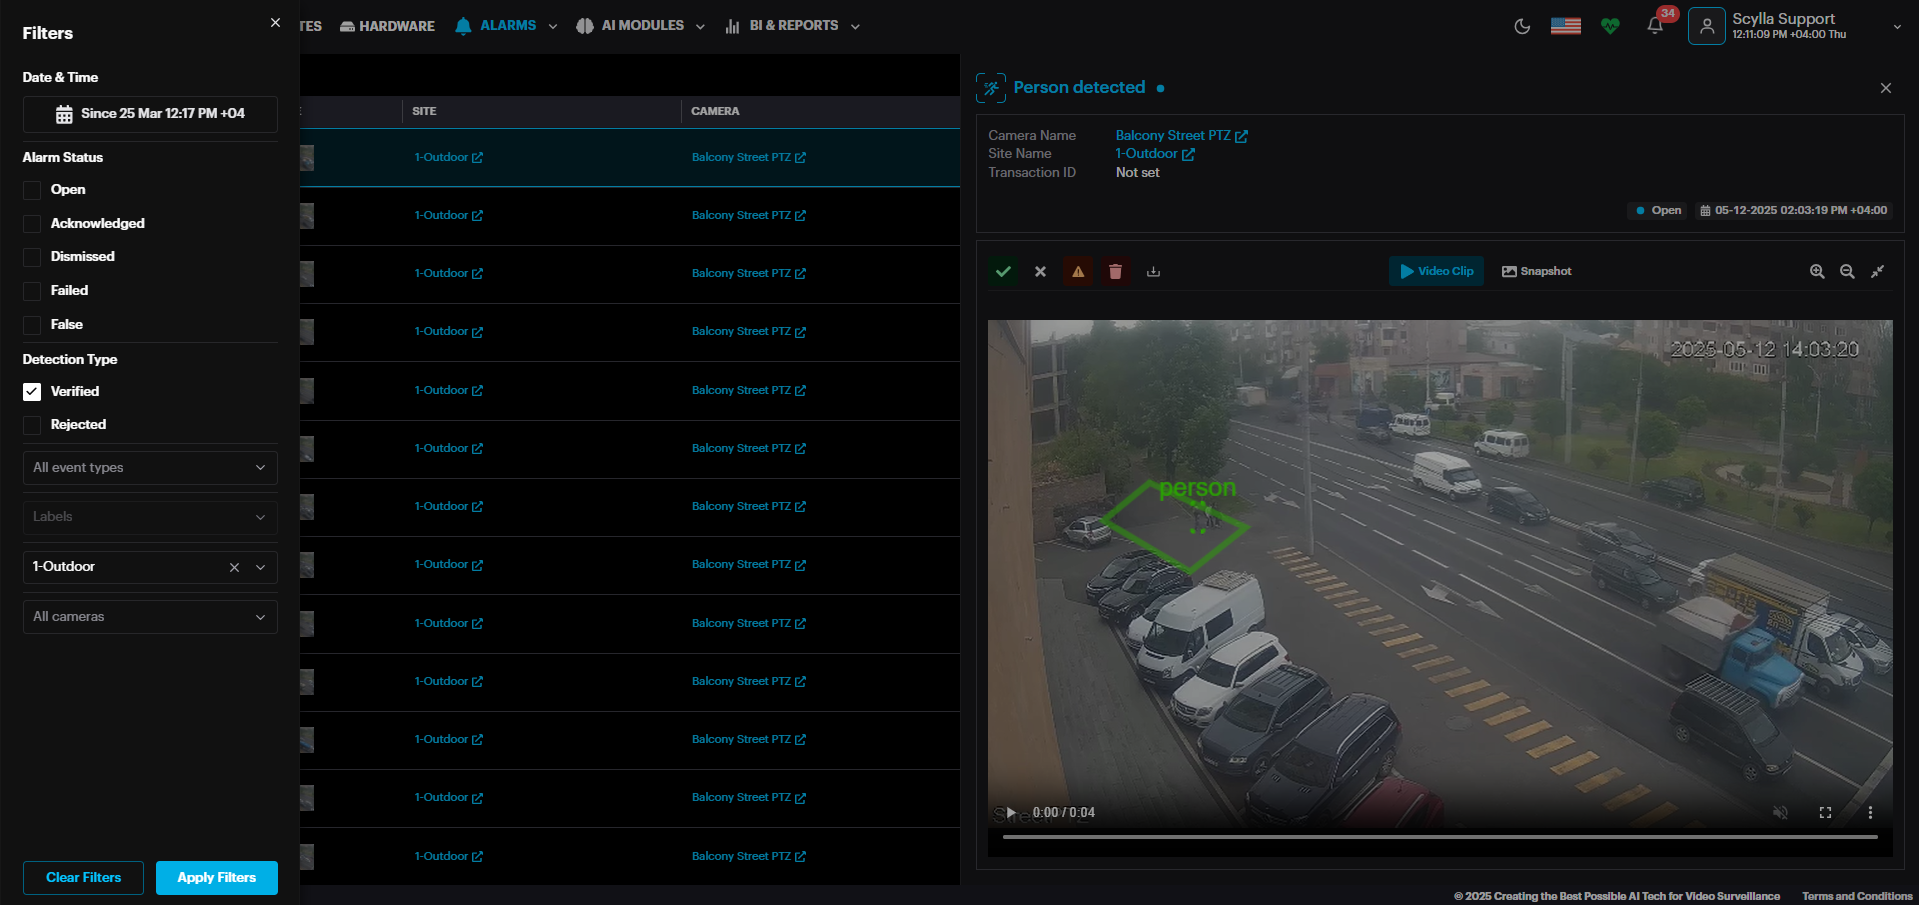The width and height of the screenshot is (1919, 905).
Task: Uncheck the Verified detection type
Action: coord(32,392)
